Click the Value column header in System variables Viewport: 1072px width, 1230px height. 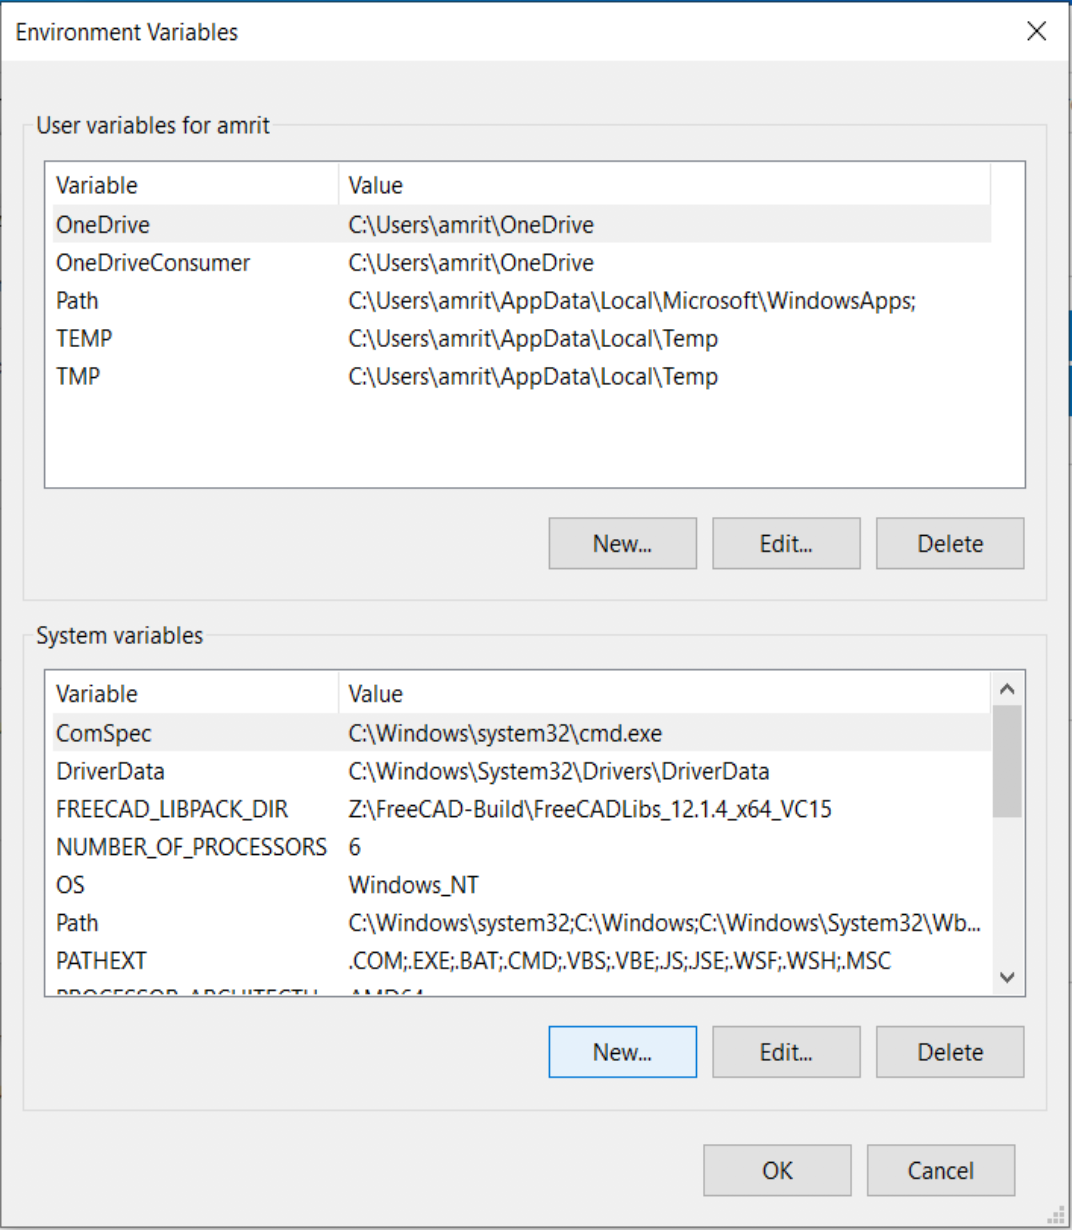coord(376,694)
